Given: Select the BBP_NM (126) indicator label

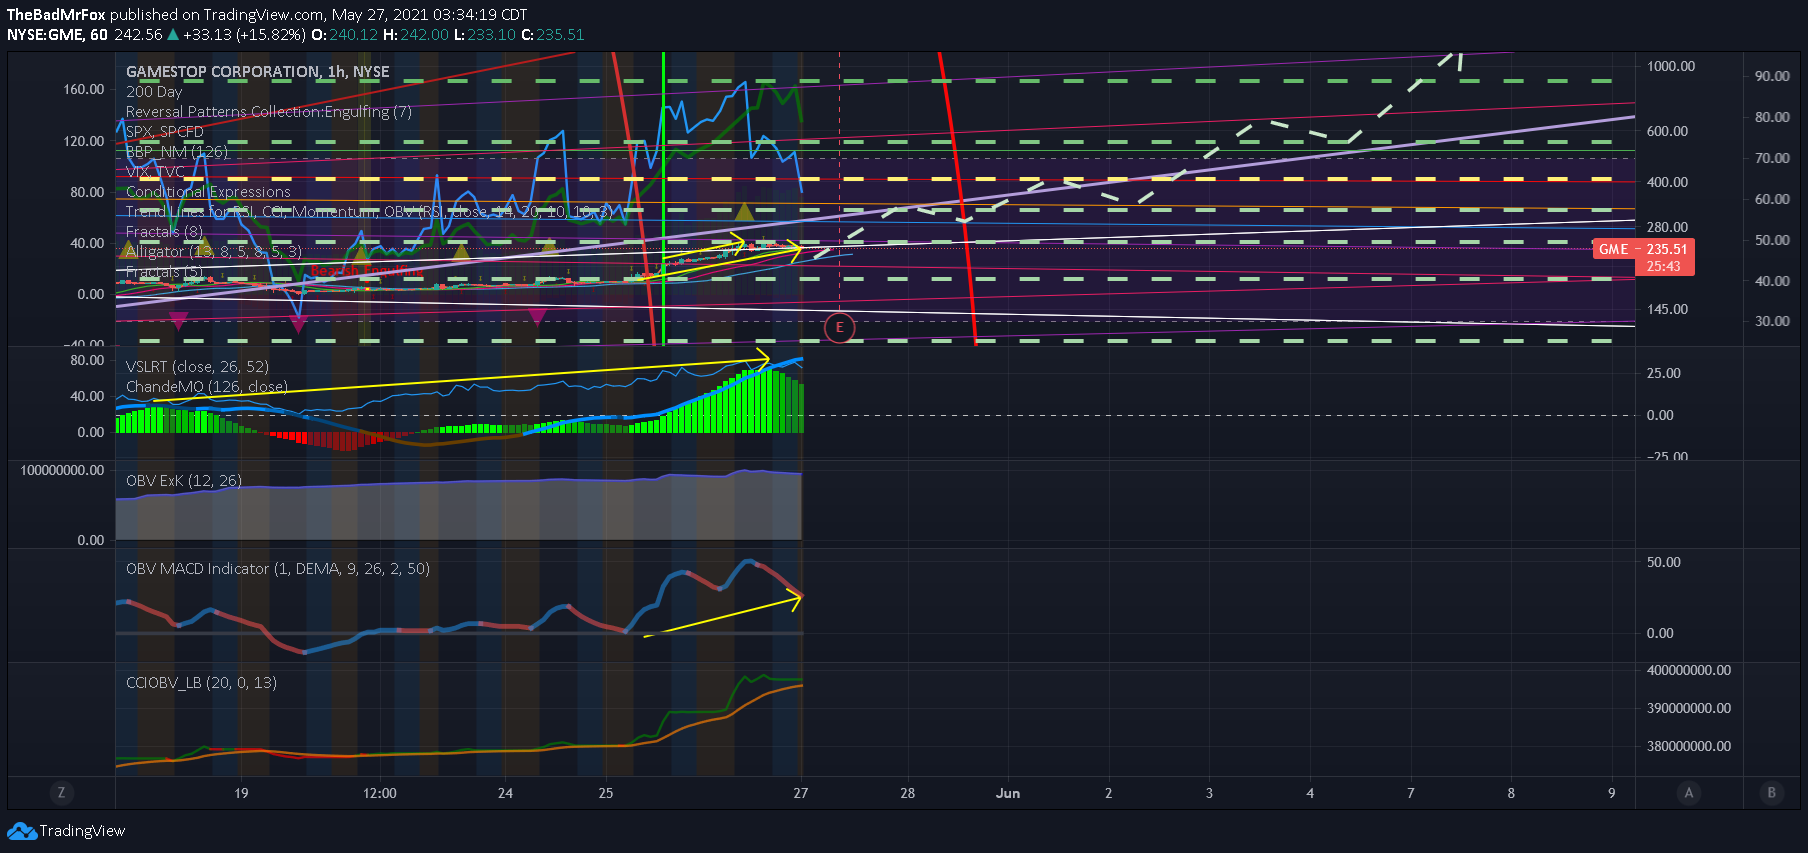Looking at the screenshot, I should click(x=177, y=152).
